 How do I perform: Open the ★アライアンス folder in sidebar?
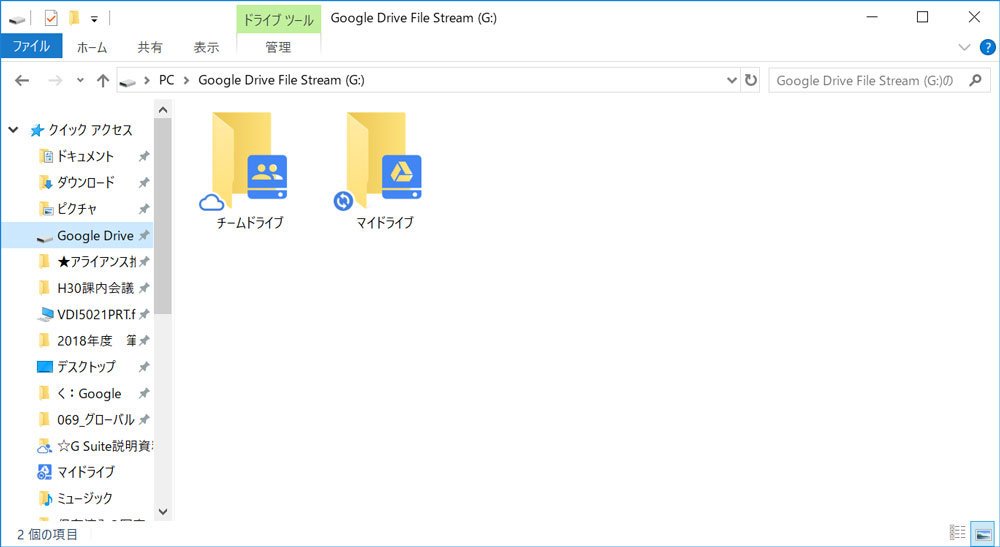click(x=96, y=261)
